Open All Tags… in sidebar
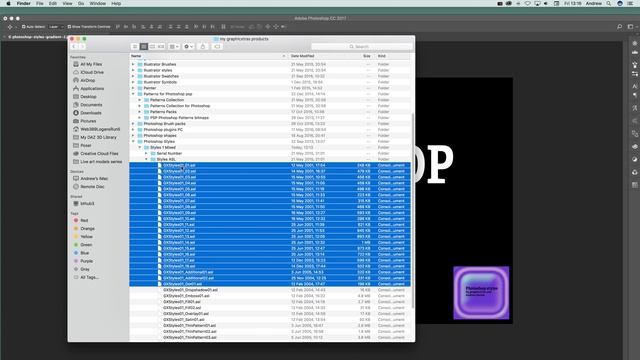The height and width of the screenshot is (360, 640). pos(86,277)
